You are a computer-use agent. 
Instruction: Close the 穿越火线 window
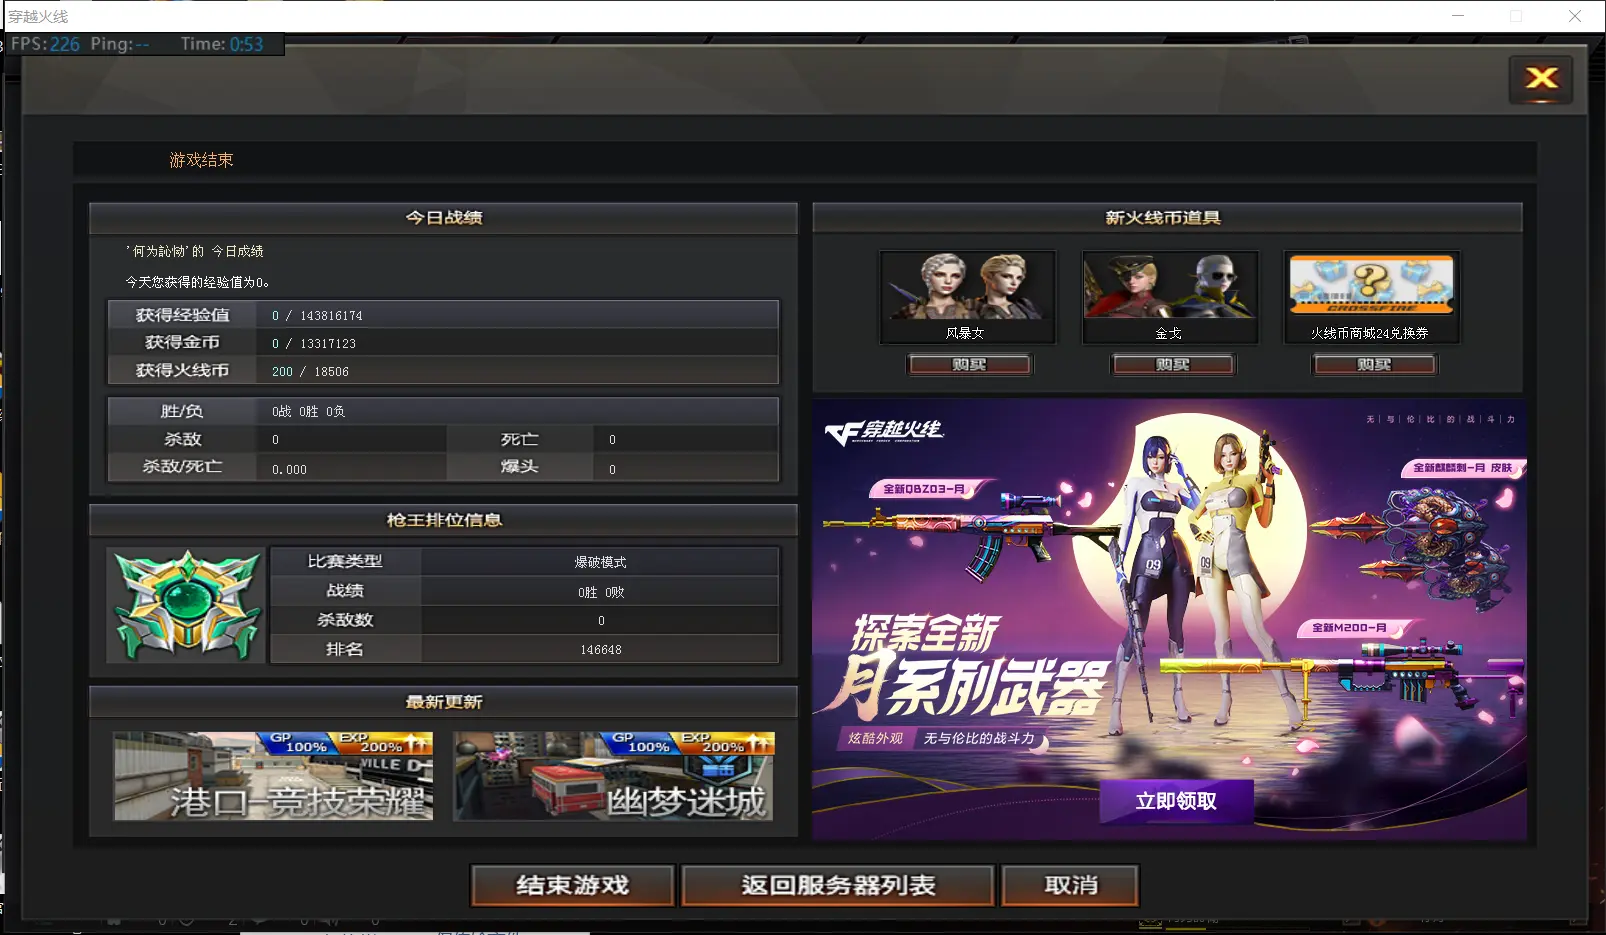[x=1575, y=16]
